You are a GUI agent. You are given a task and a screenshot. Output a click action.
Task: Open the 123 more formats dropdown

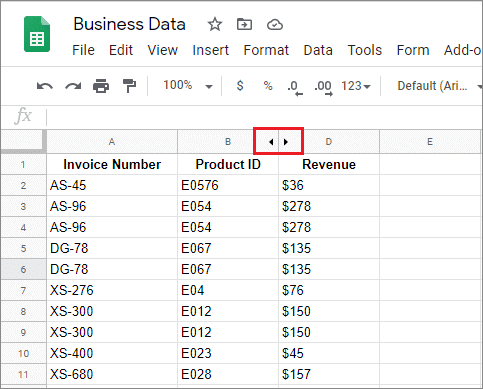tap(356, 86)
